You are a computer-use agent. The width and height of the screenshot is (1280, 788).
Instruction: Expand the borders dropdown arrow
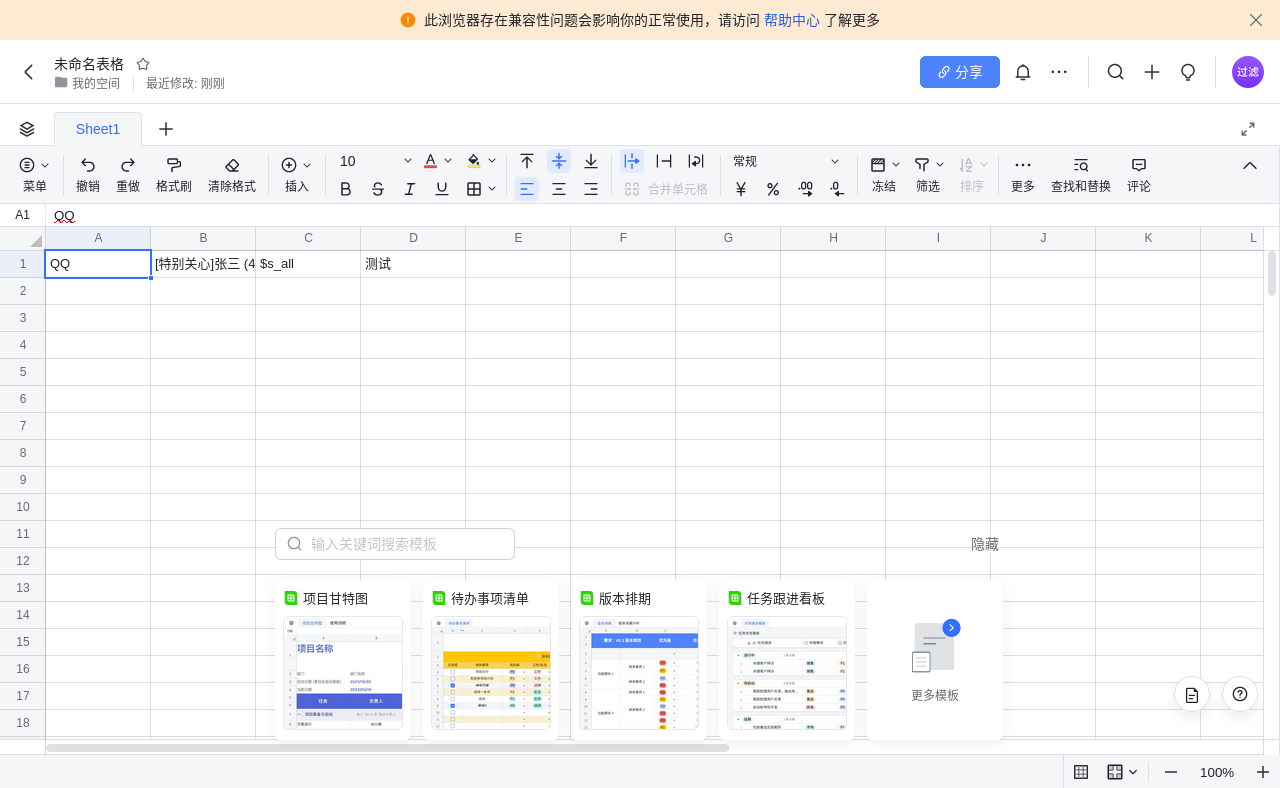492,189
